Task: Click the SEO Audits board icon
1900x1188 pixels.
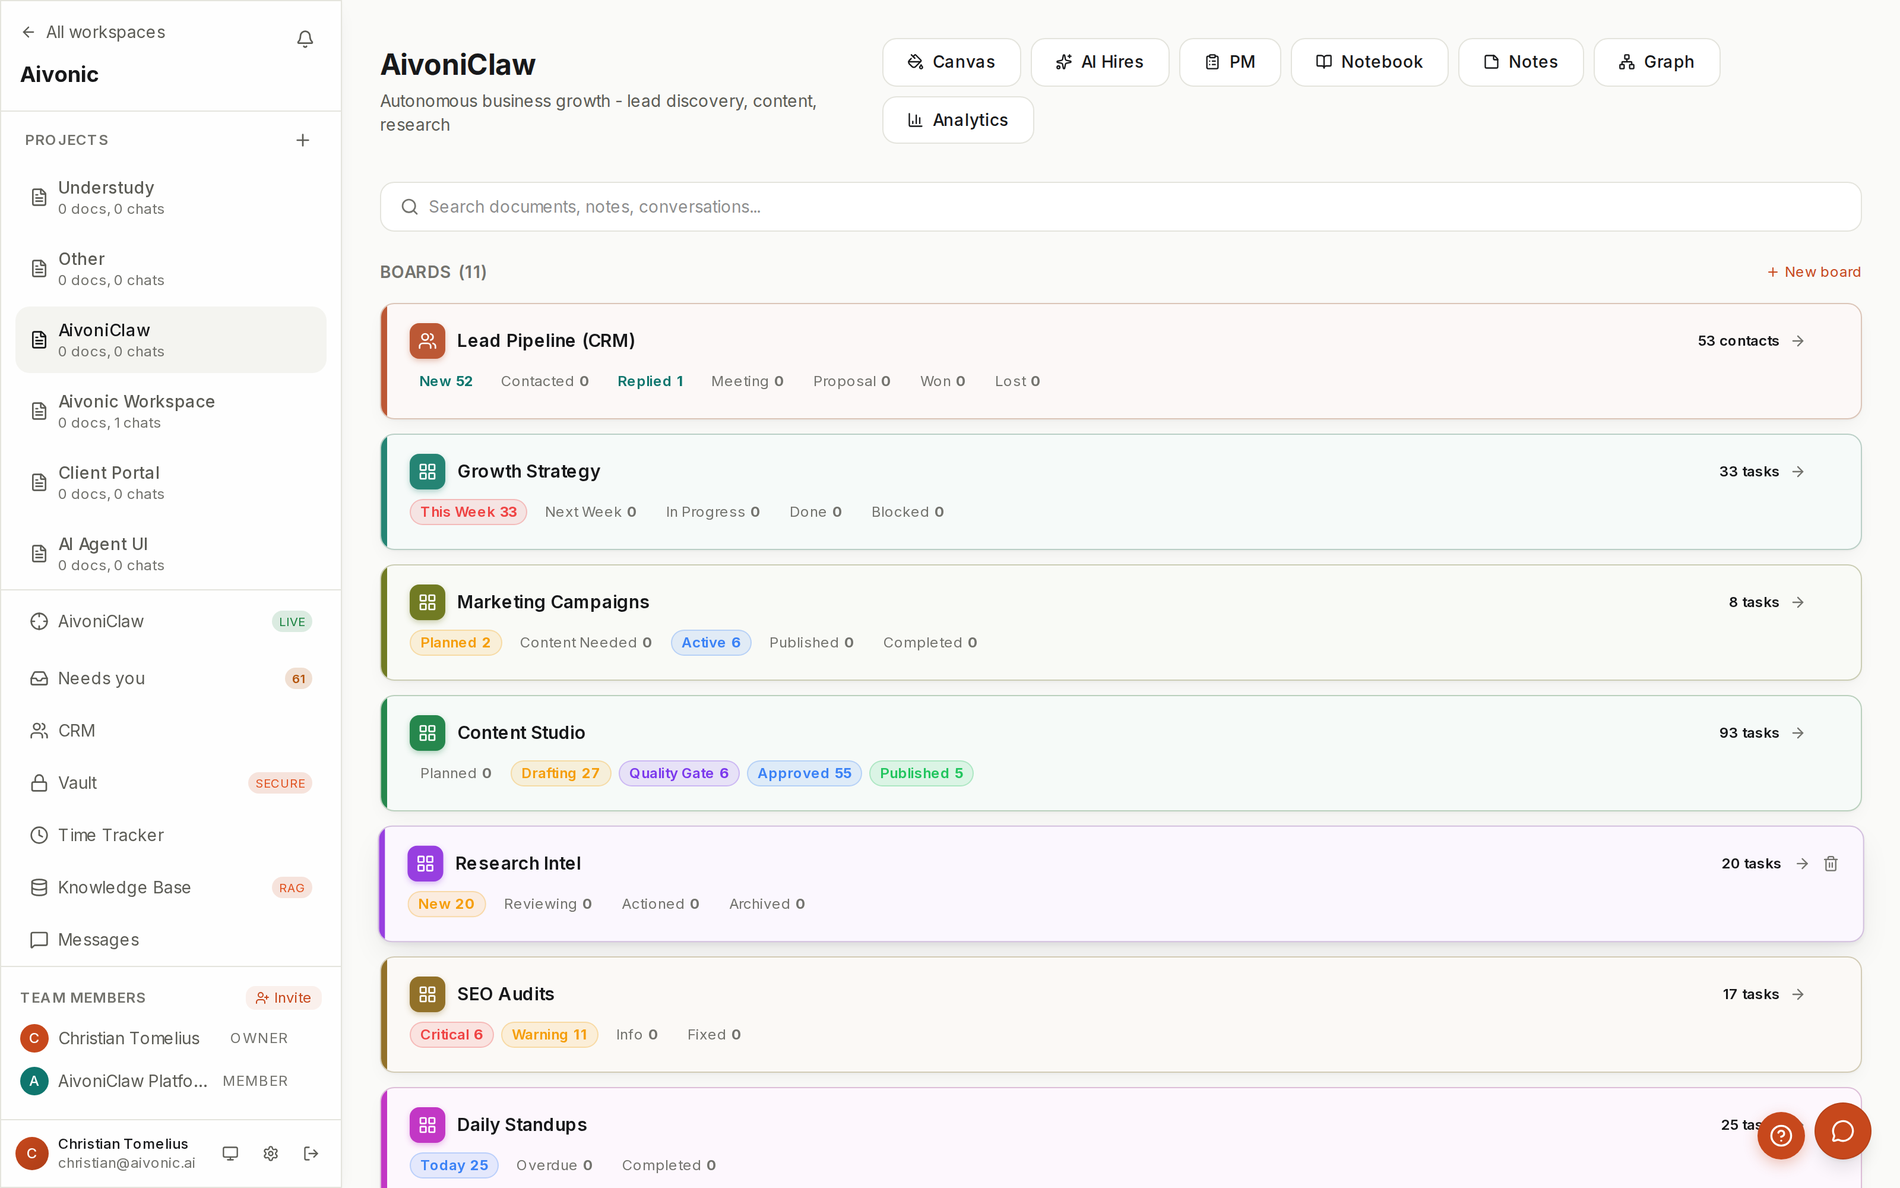Action: 427,994
